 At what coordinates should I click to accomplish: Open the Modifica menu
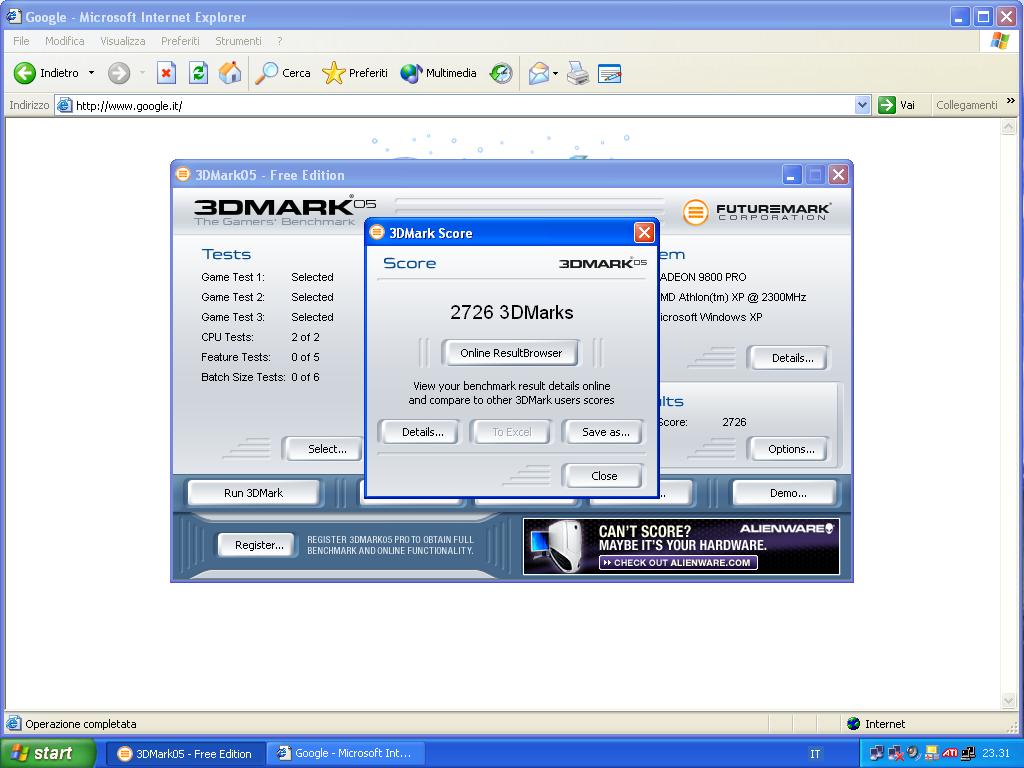[x=65, y=41]
